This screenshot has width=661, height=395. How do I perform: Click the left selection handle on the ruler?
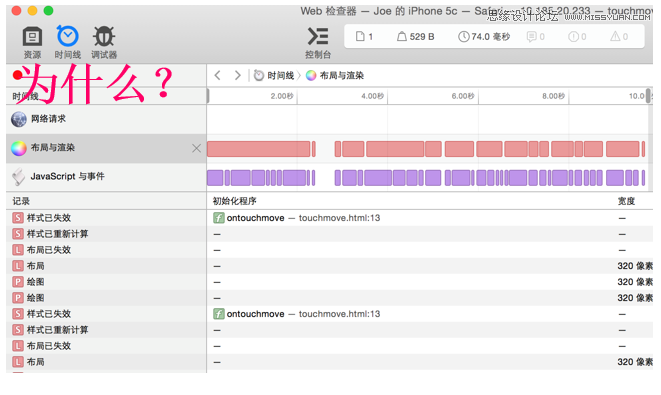(208, 96)
